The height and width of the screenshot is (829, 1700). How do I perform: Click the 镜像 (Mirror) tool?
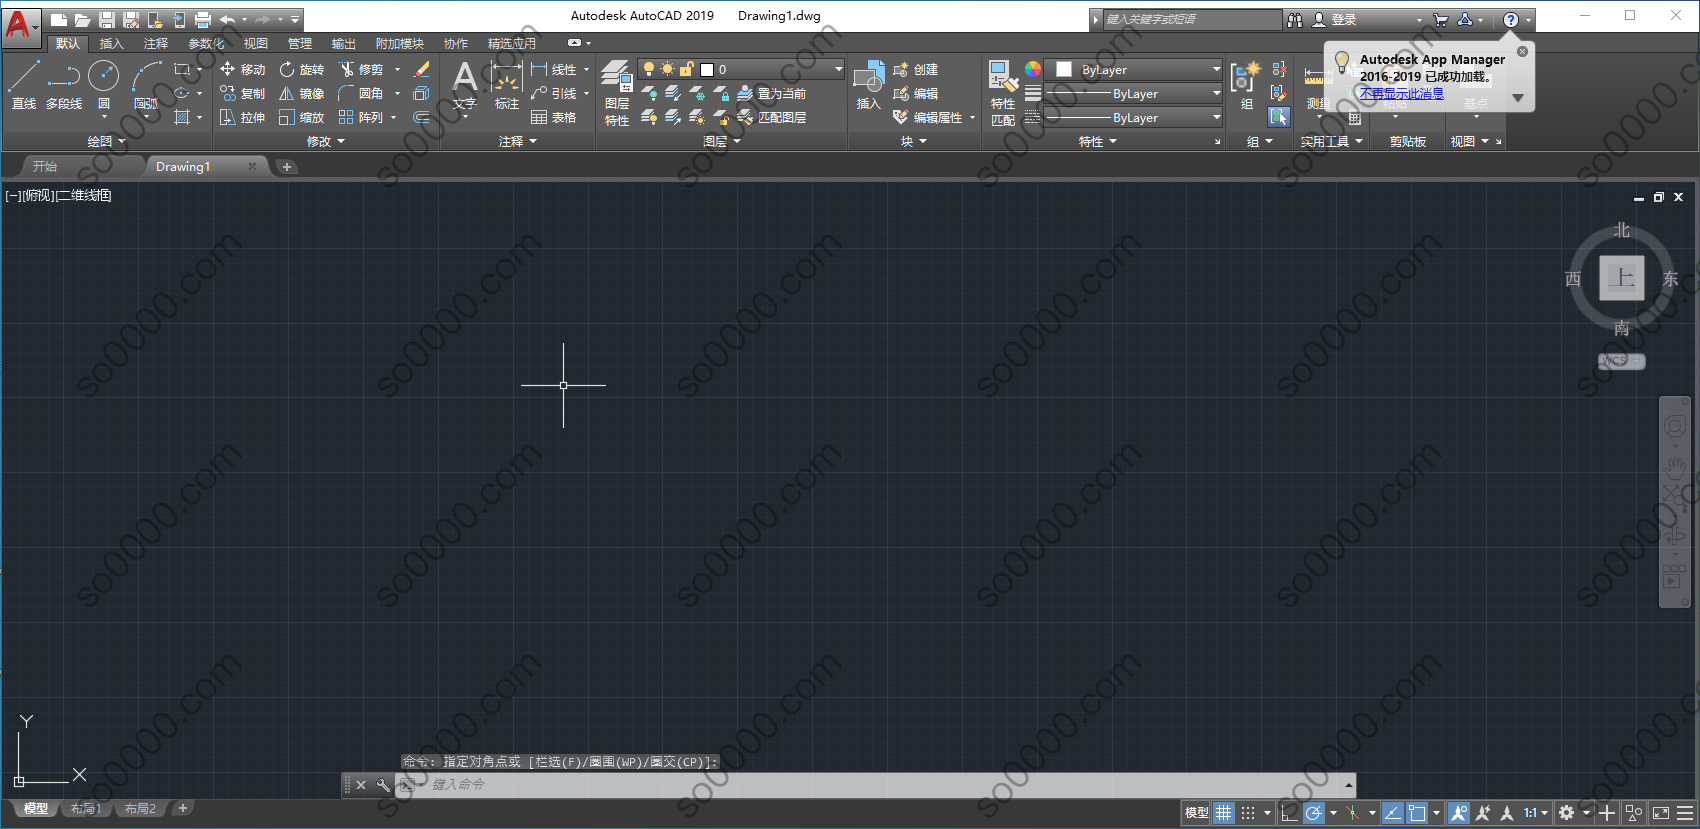(x=301, y=93)
